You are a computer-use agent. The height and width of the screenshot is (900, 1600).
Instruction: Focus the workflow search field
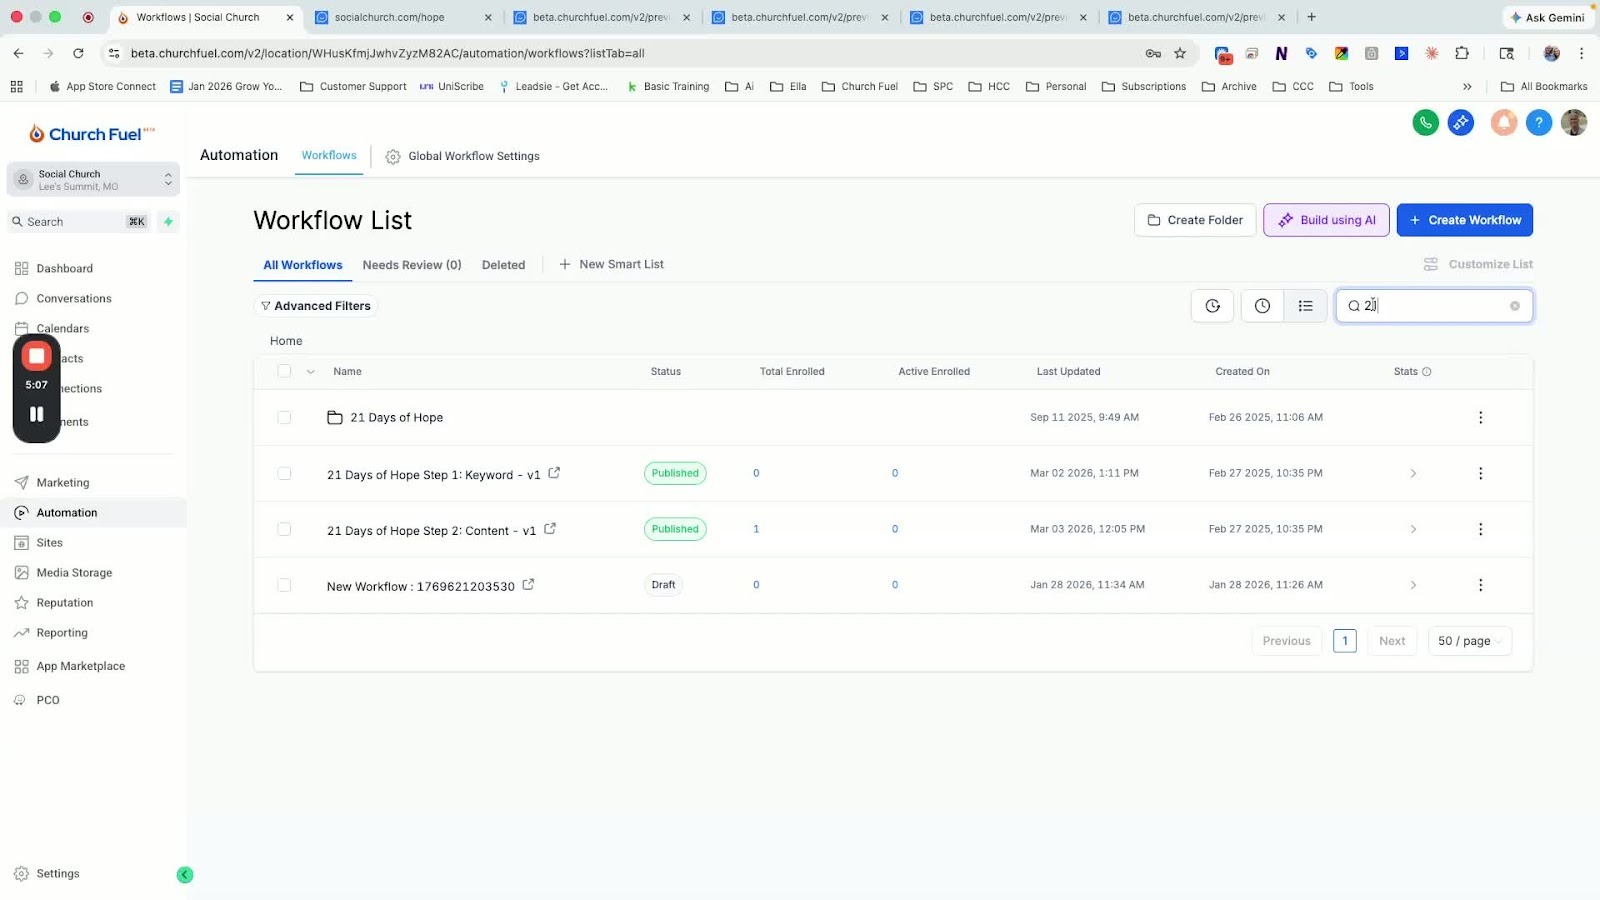pos(1434,306)
